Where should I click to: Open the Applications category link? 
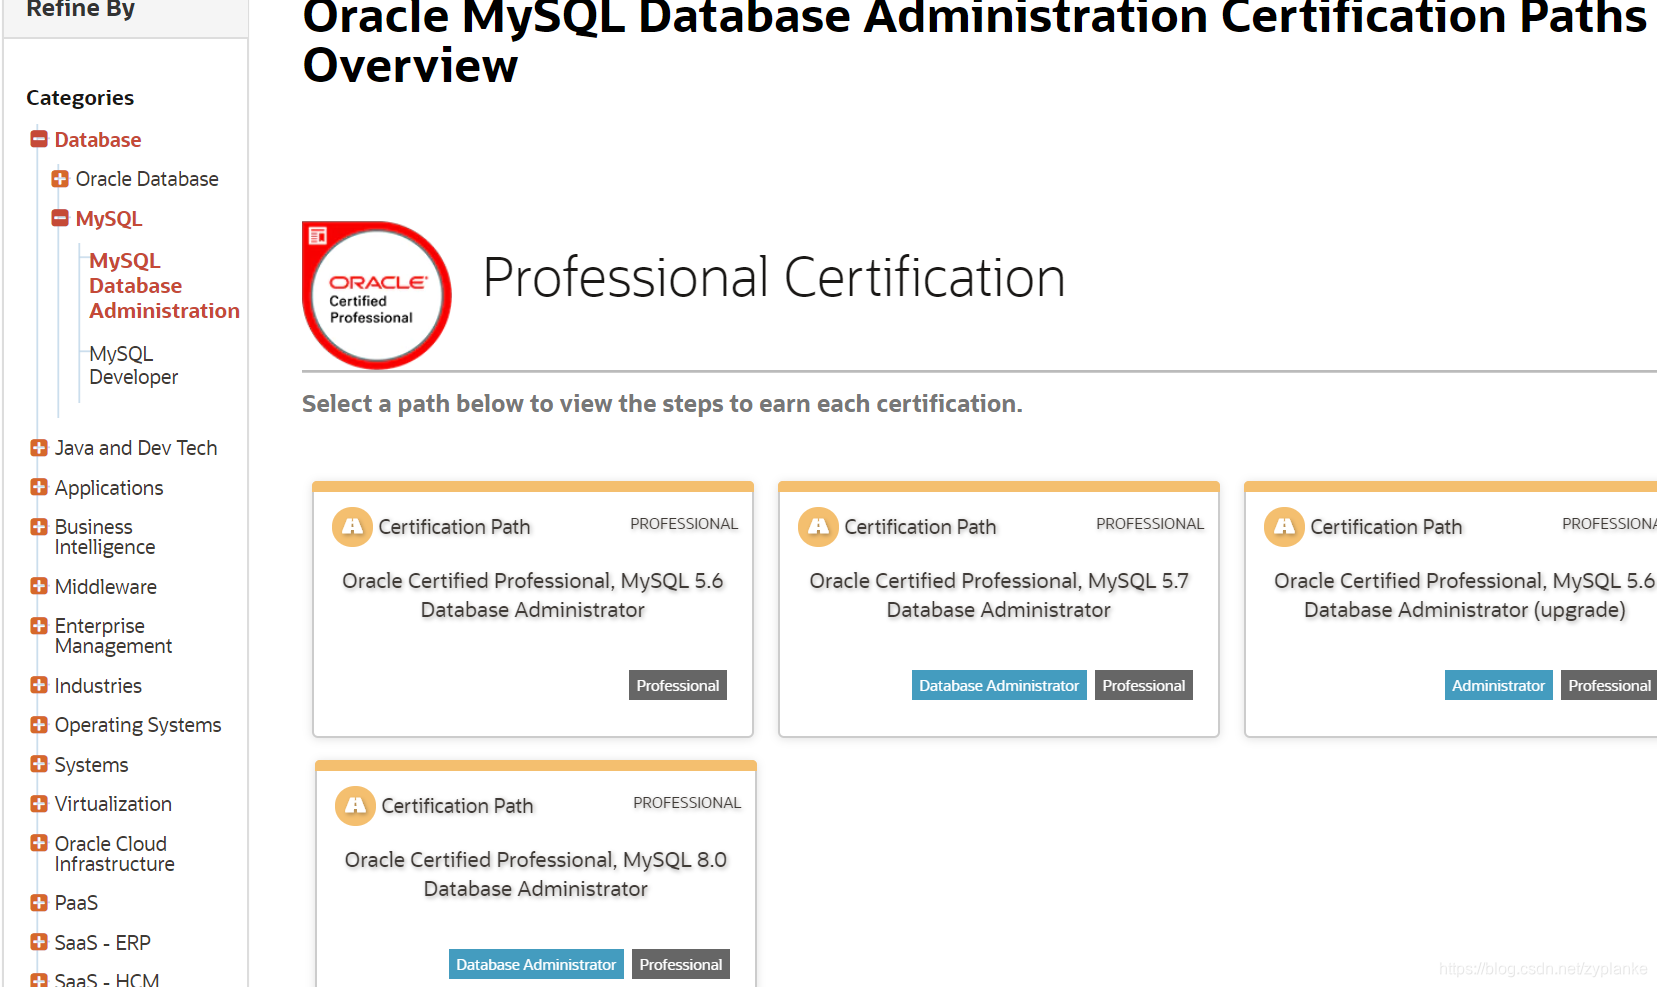click(x=109, y=488)
